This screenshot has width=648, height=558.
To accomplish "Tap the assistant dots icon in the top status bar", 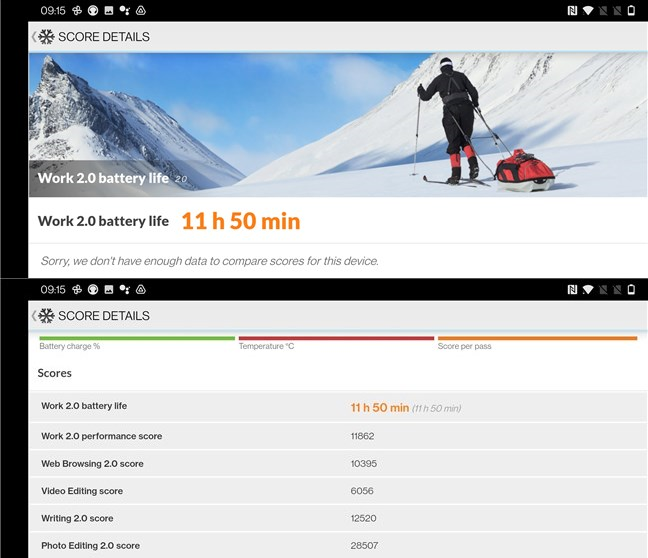I will (x=124, y=11).
